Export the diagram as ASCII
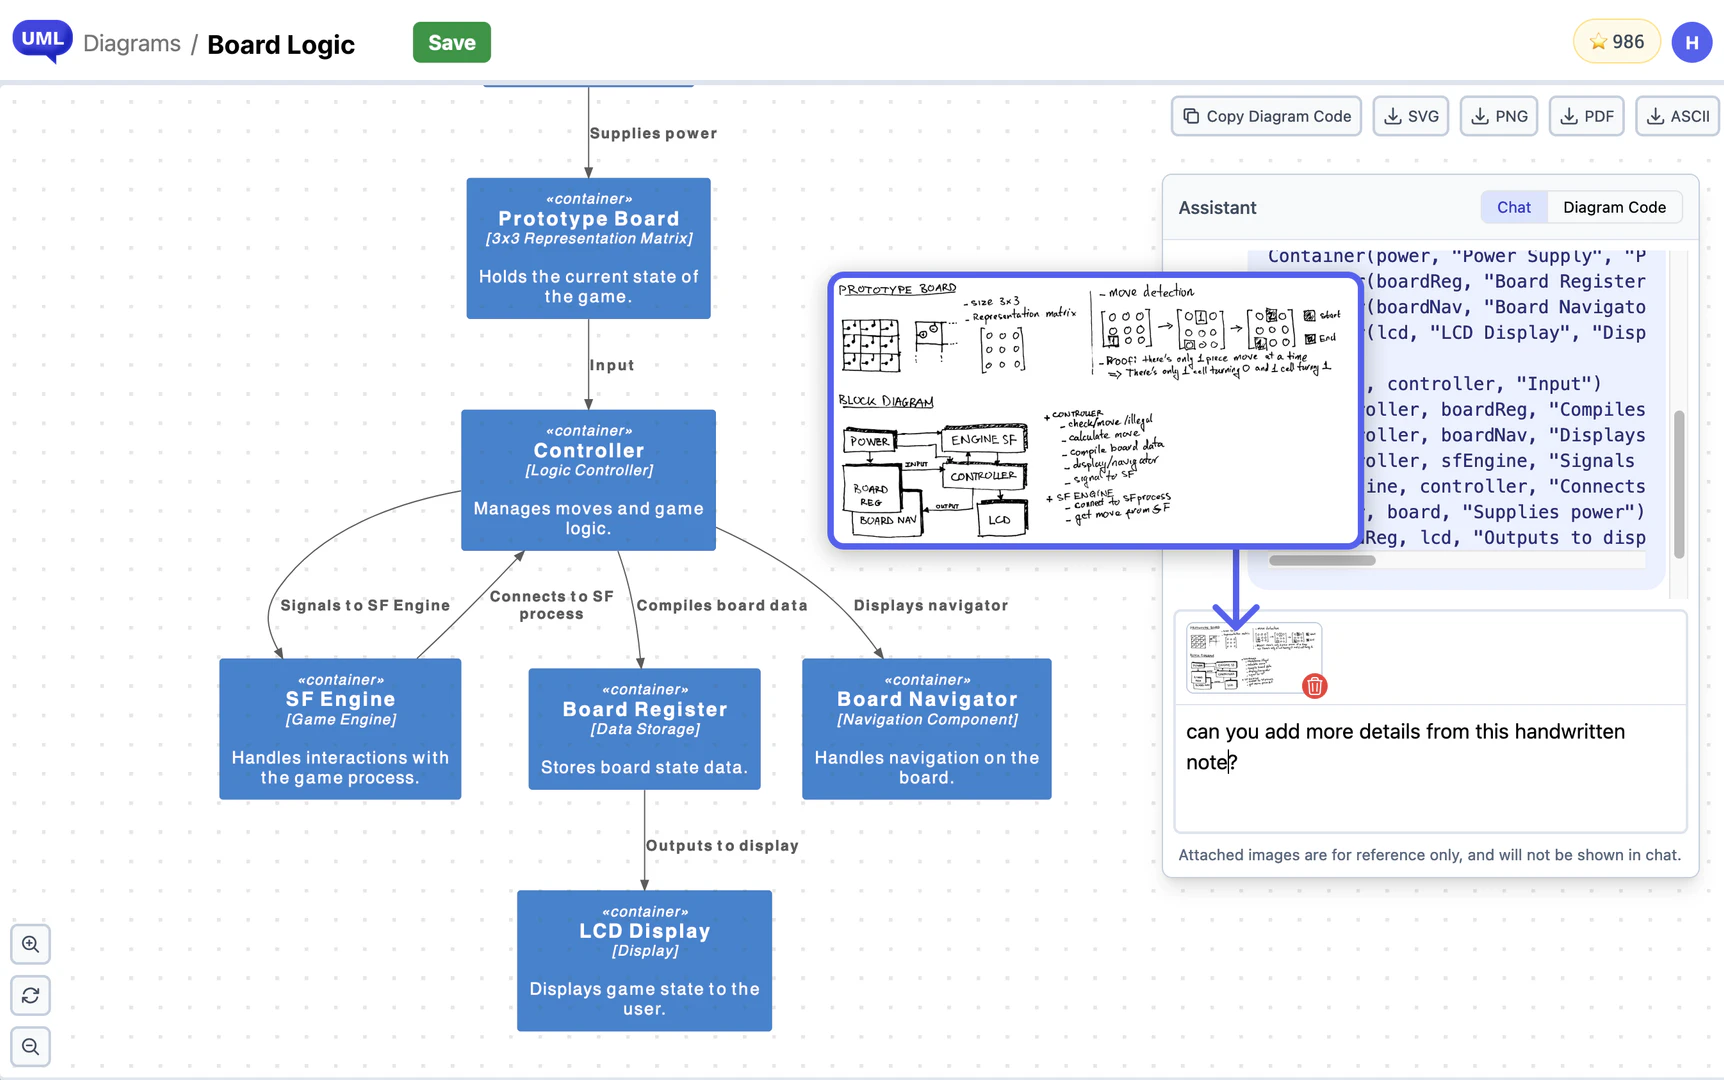This screenshot has height=1080, width=1724. (1677, 116)
